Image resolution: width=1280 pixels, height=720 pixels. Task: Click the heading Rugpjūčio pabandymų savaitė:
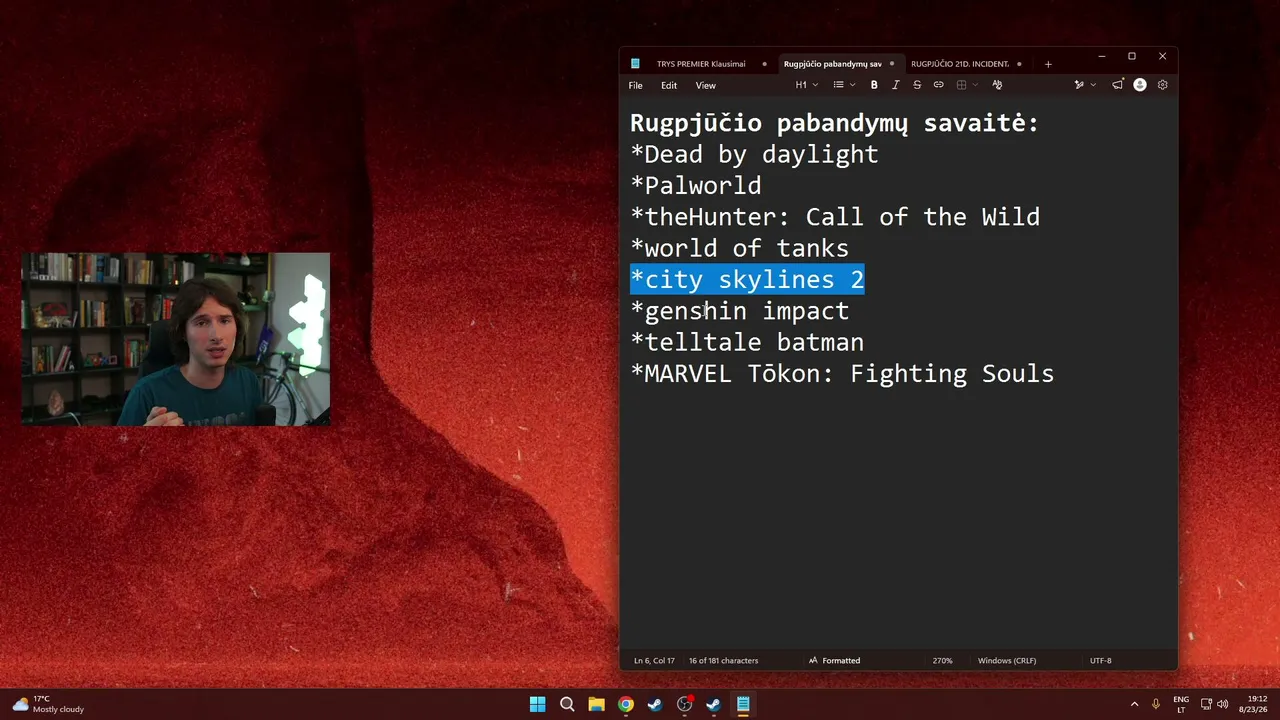coord(835,123)
